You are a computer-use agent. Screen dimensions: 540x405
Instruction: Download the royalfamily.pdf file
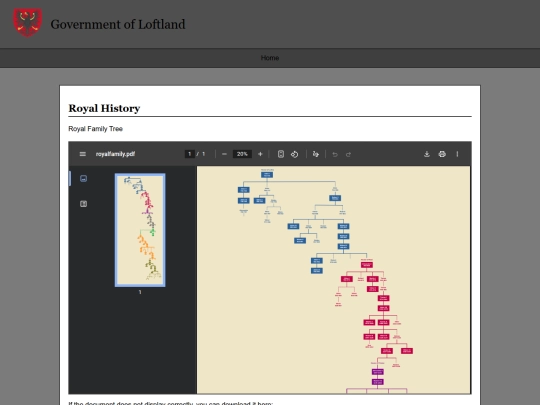(427, 154)
